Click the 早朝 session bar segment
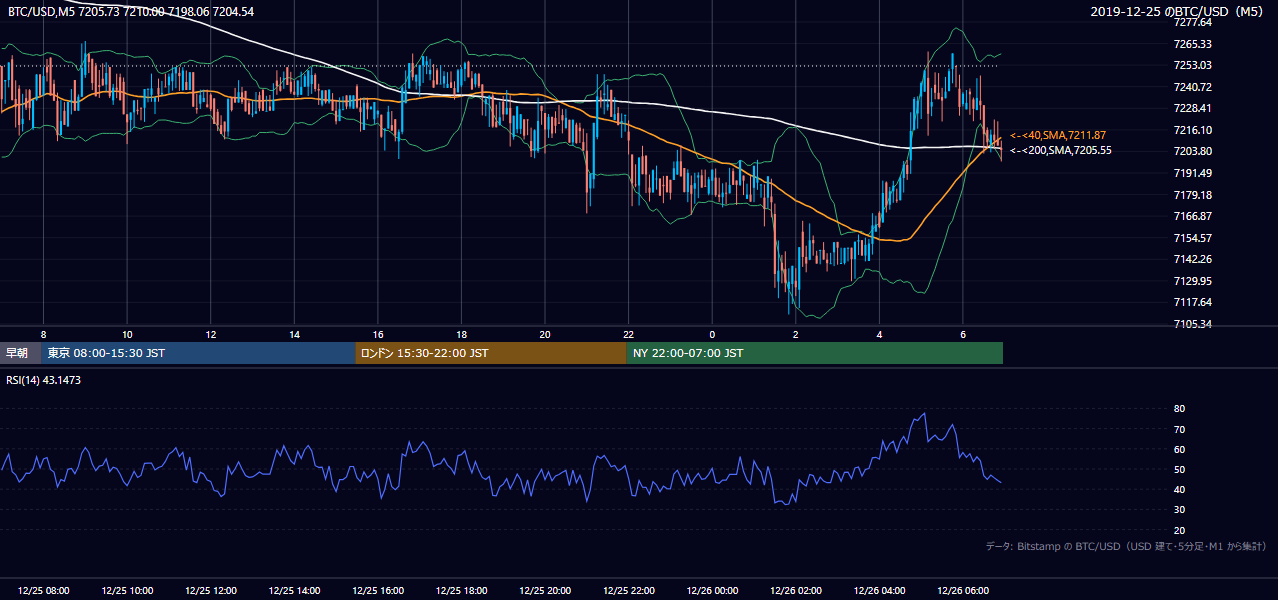Viewport: 1278px width, 600px height. 20,353
